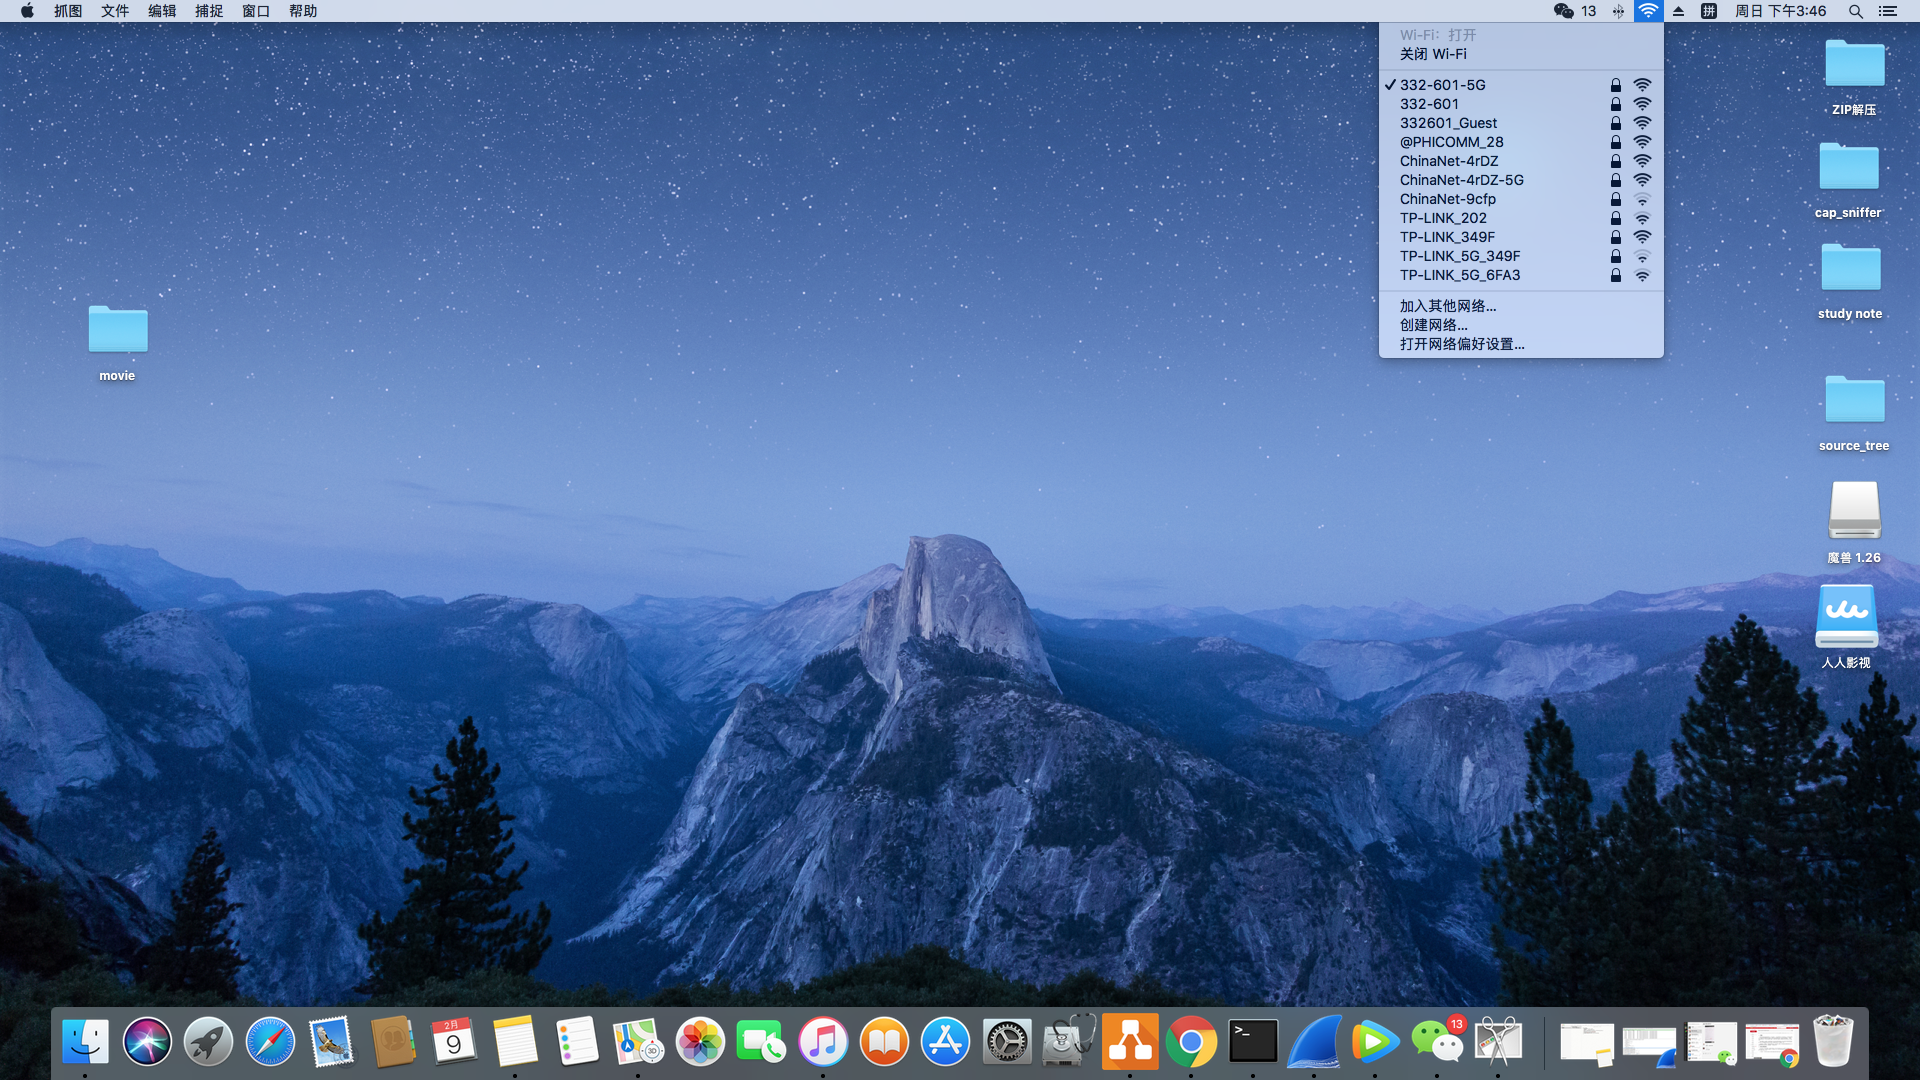Open the 捕捉 menu
The height and width of the screenshot is (1080, 1920).
pyautogui.click(x=209, y=11)
